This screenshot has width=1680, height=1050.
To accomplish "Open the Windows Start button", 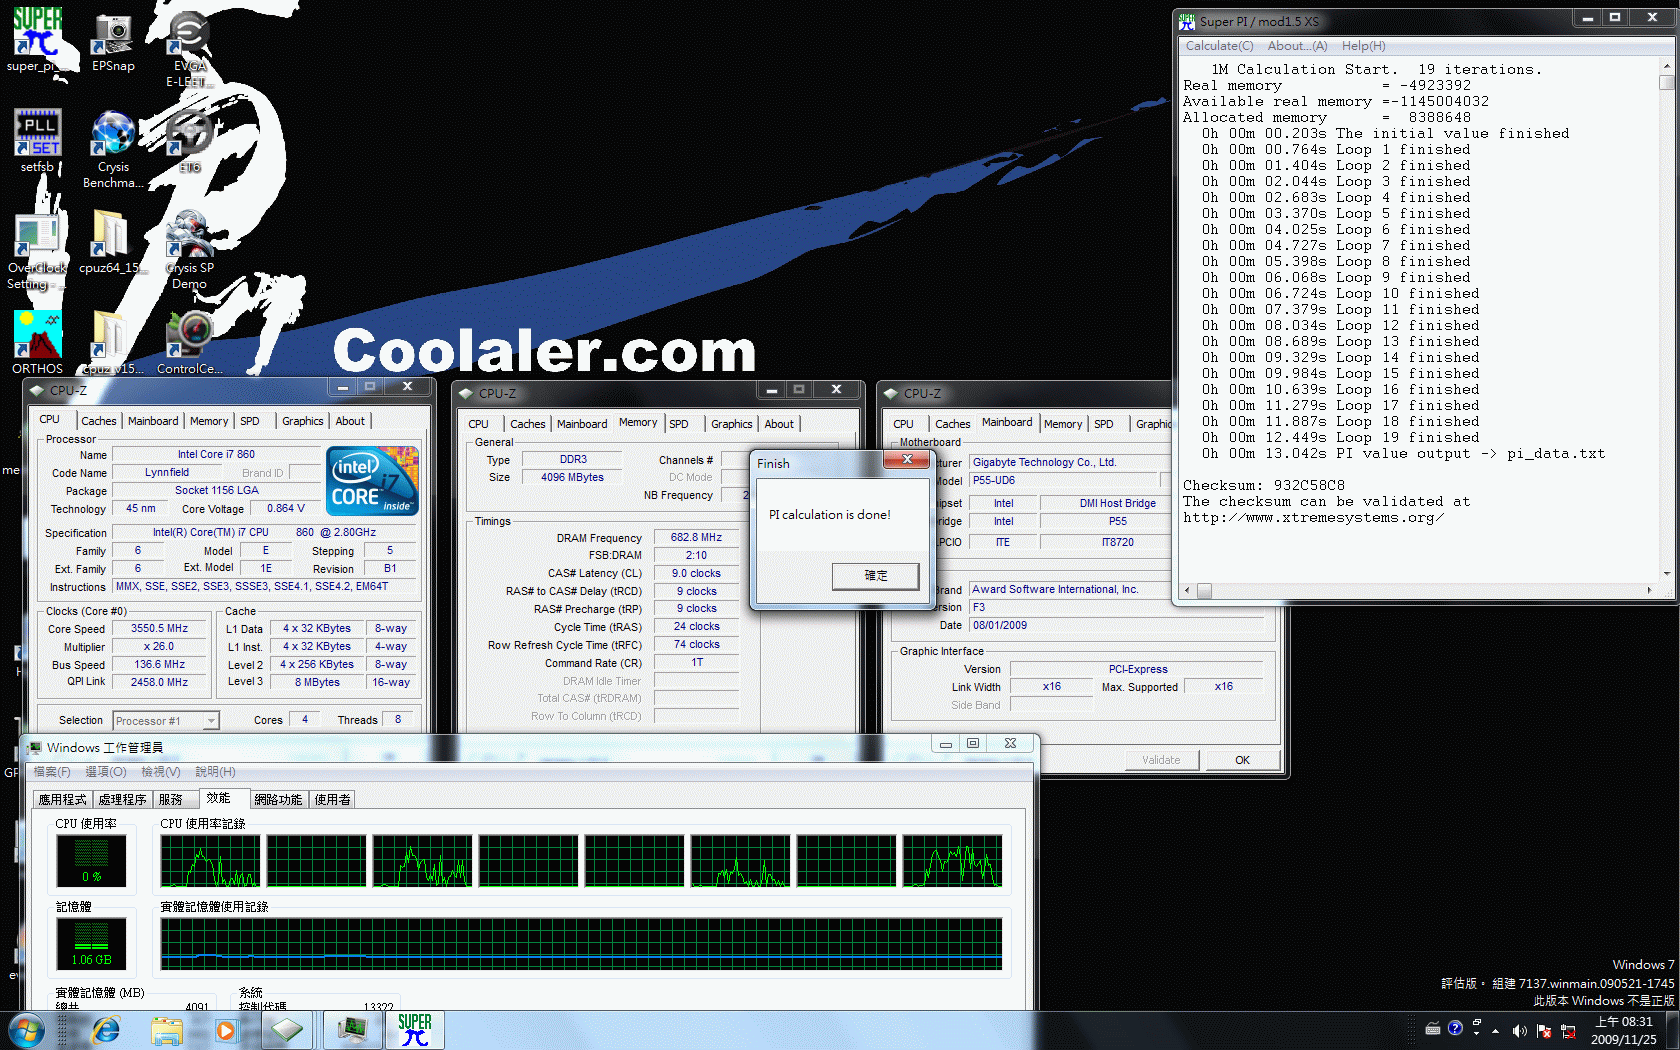I will coord(26,1030).
